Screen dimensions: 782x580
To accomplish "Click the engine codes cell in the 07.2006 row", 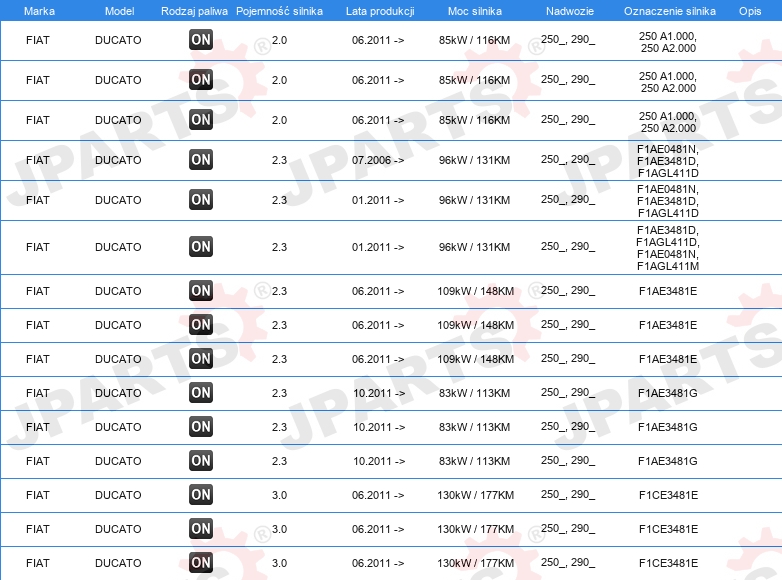I will pos(668,161).
